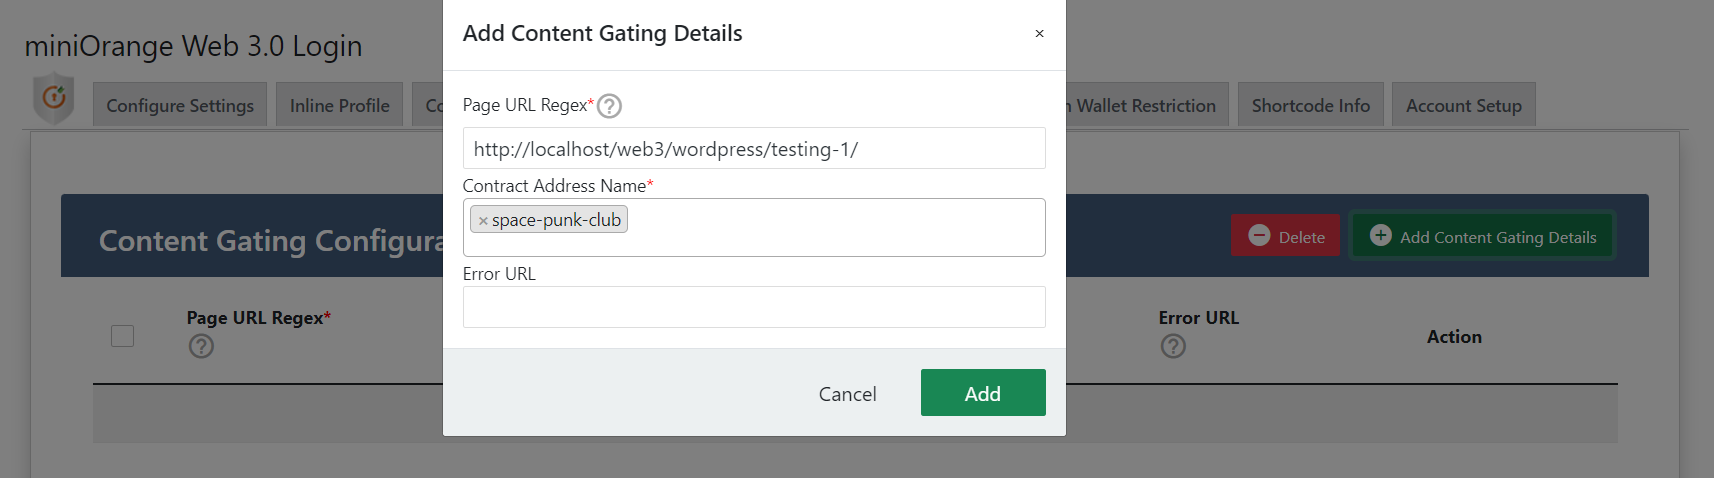Switch to the Shortcode Info tab
The image size is (1714, 478).
[1310, 105]
